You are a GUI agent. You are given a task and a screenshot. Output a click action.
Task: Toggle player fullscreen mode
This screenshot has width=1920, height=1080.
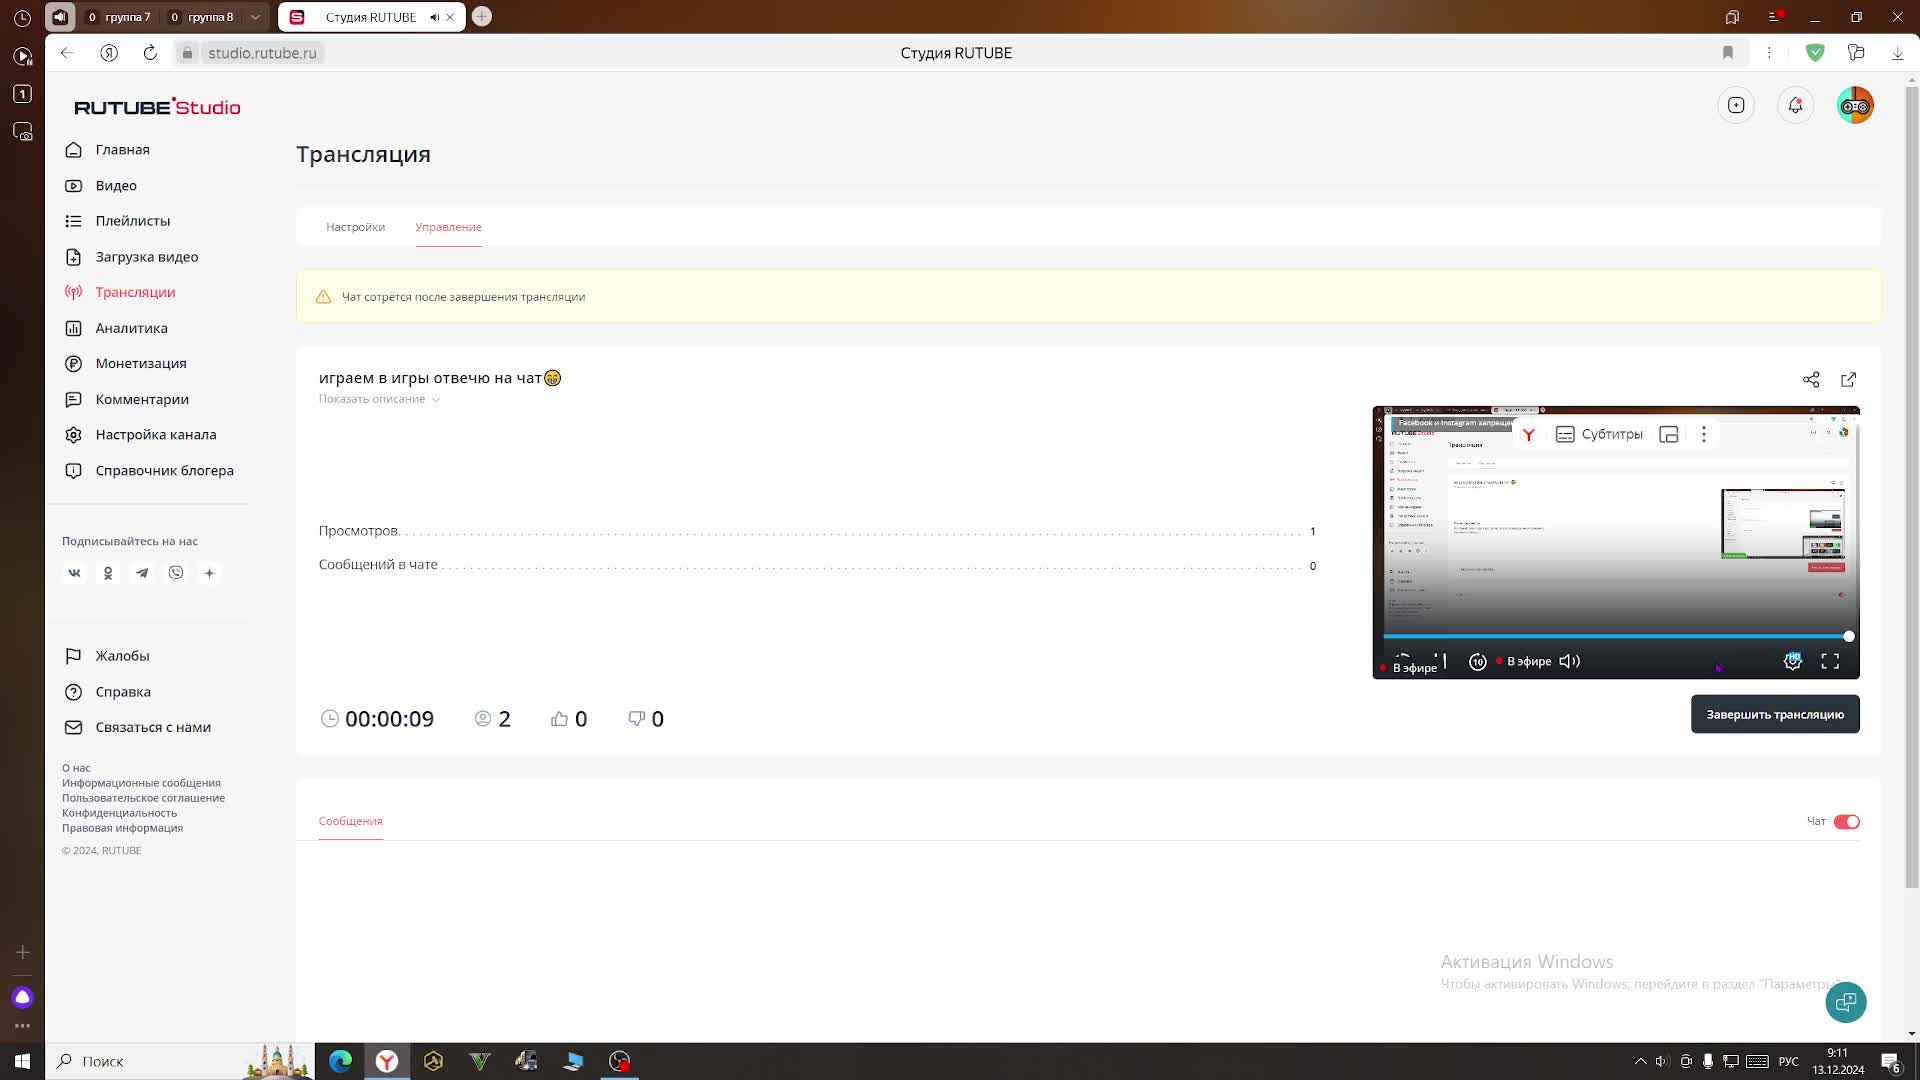click(1830, 661)
